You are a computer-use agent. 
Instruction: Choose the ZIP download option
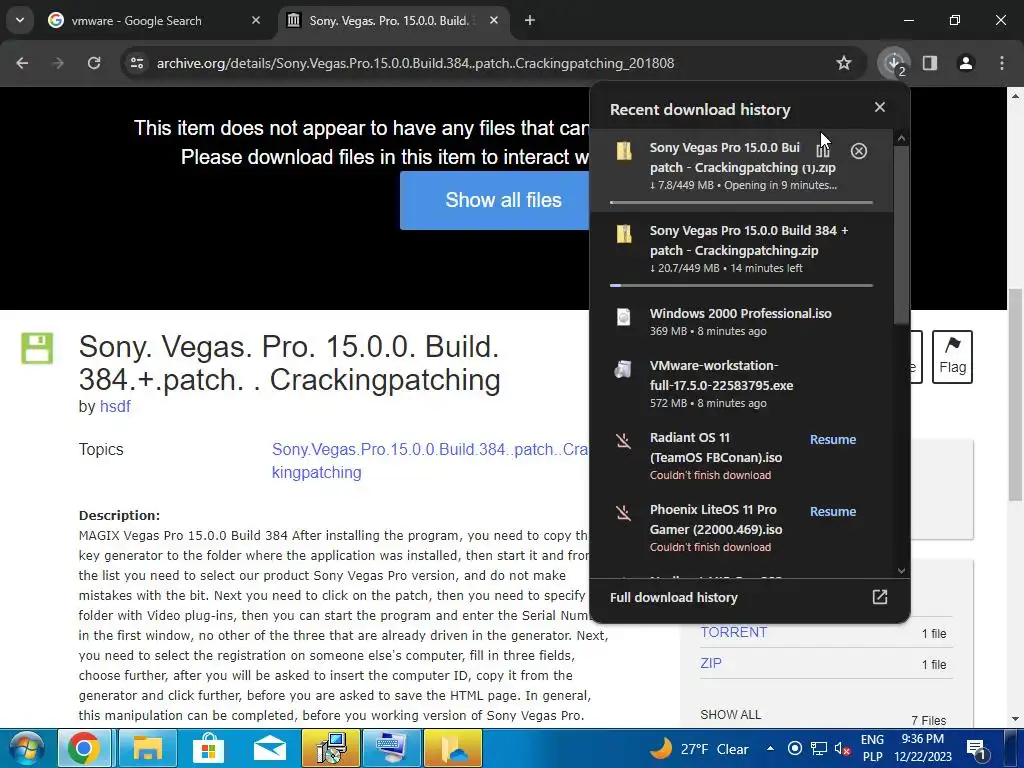click(x=711, y=663)
